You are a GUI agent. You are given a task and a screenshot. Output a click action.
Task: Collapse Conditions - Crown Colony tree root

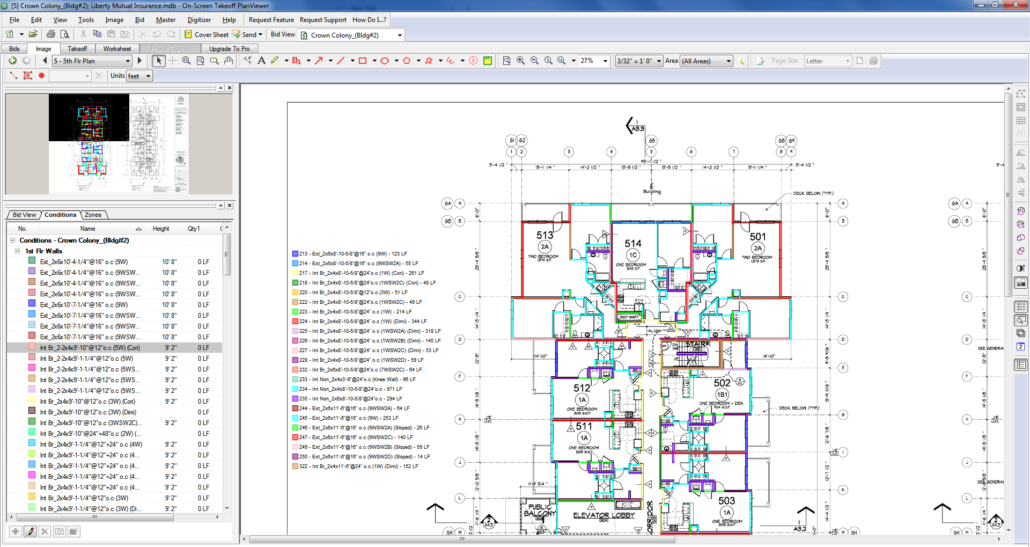(11, 240)
